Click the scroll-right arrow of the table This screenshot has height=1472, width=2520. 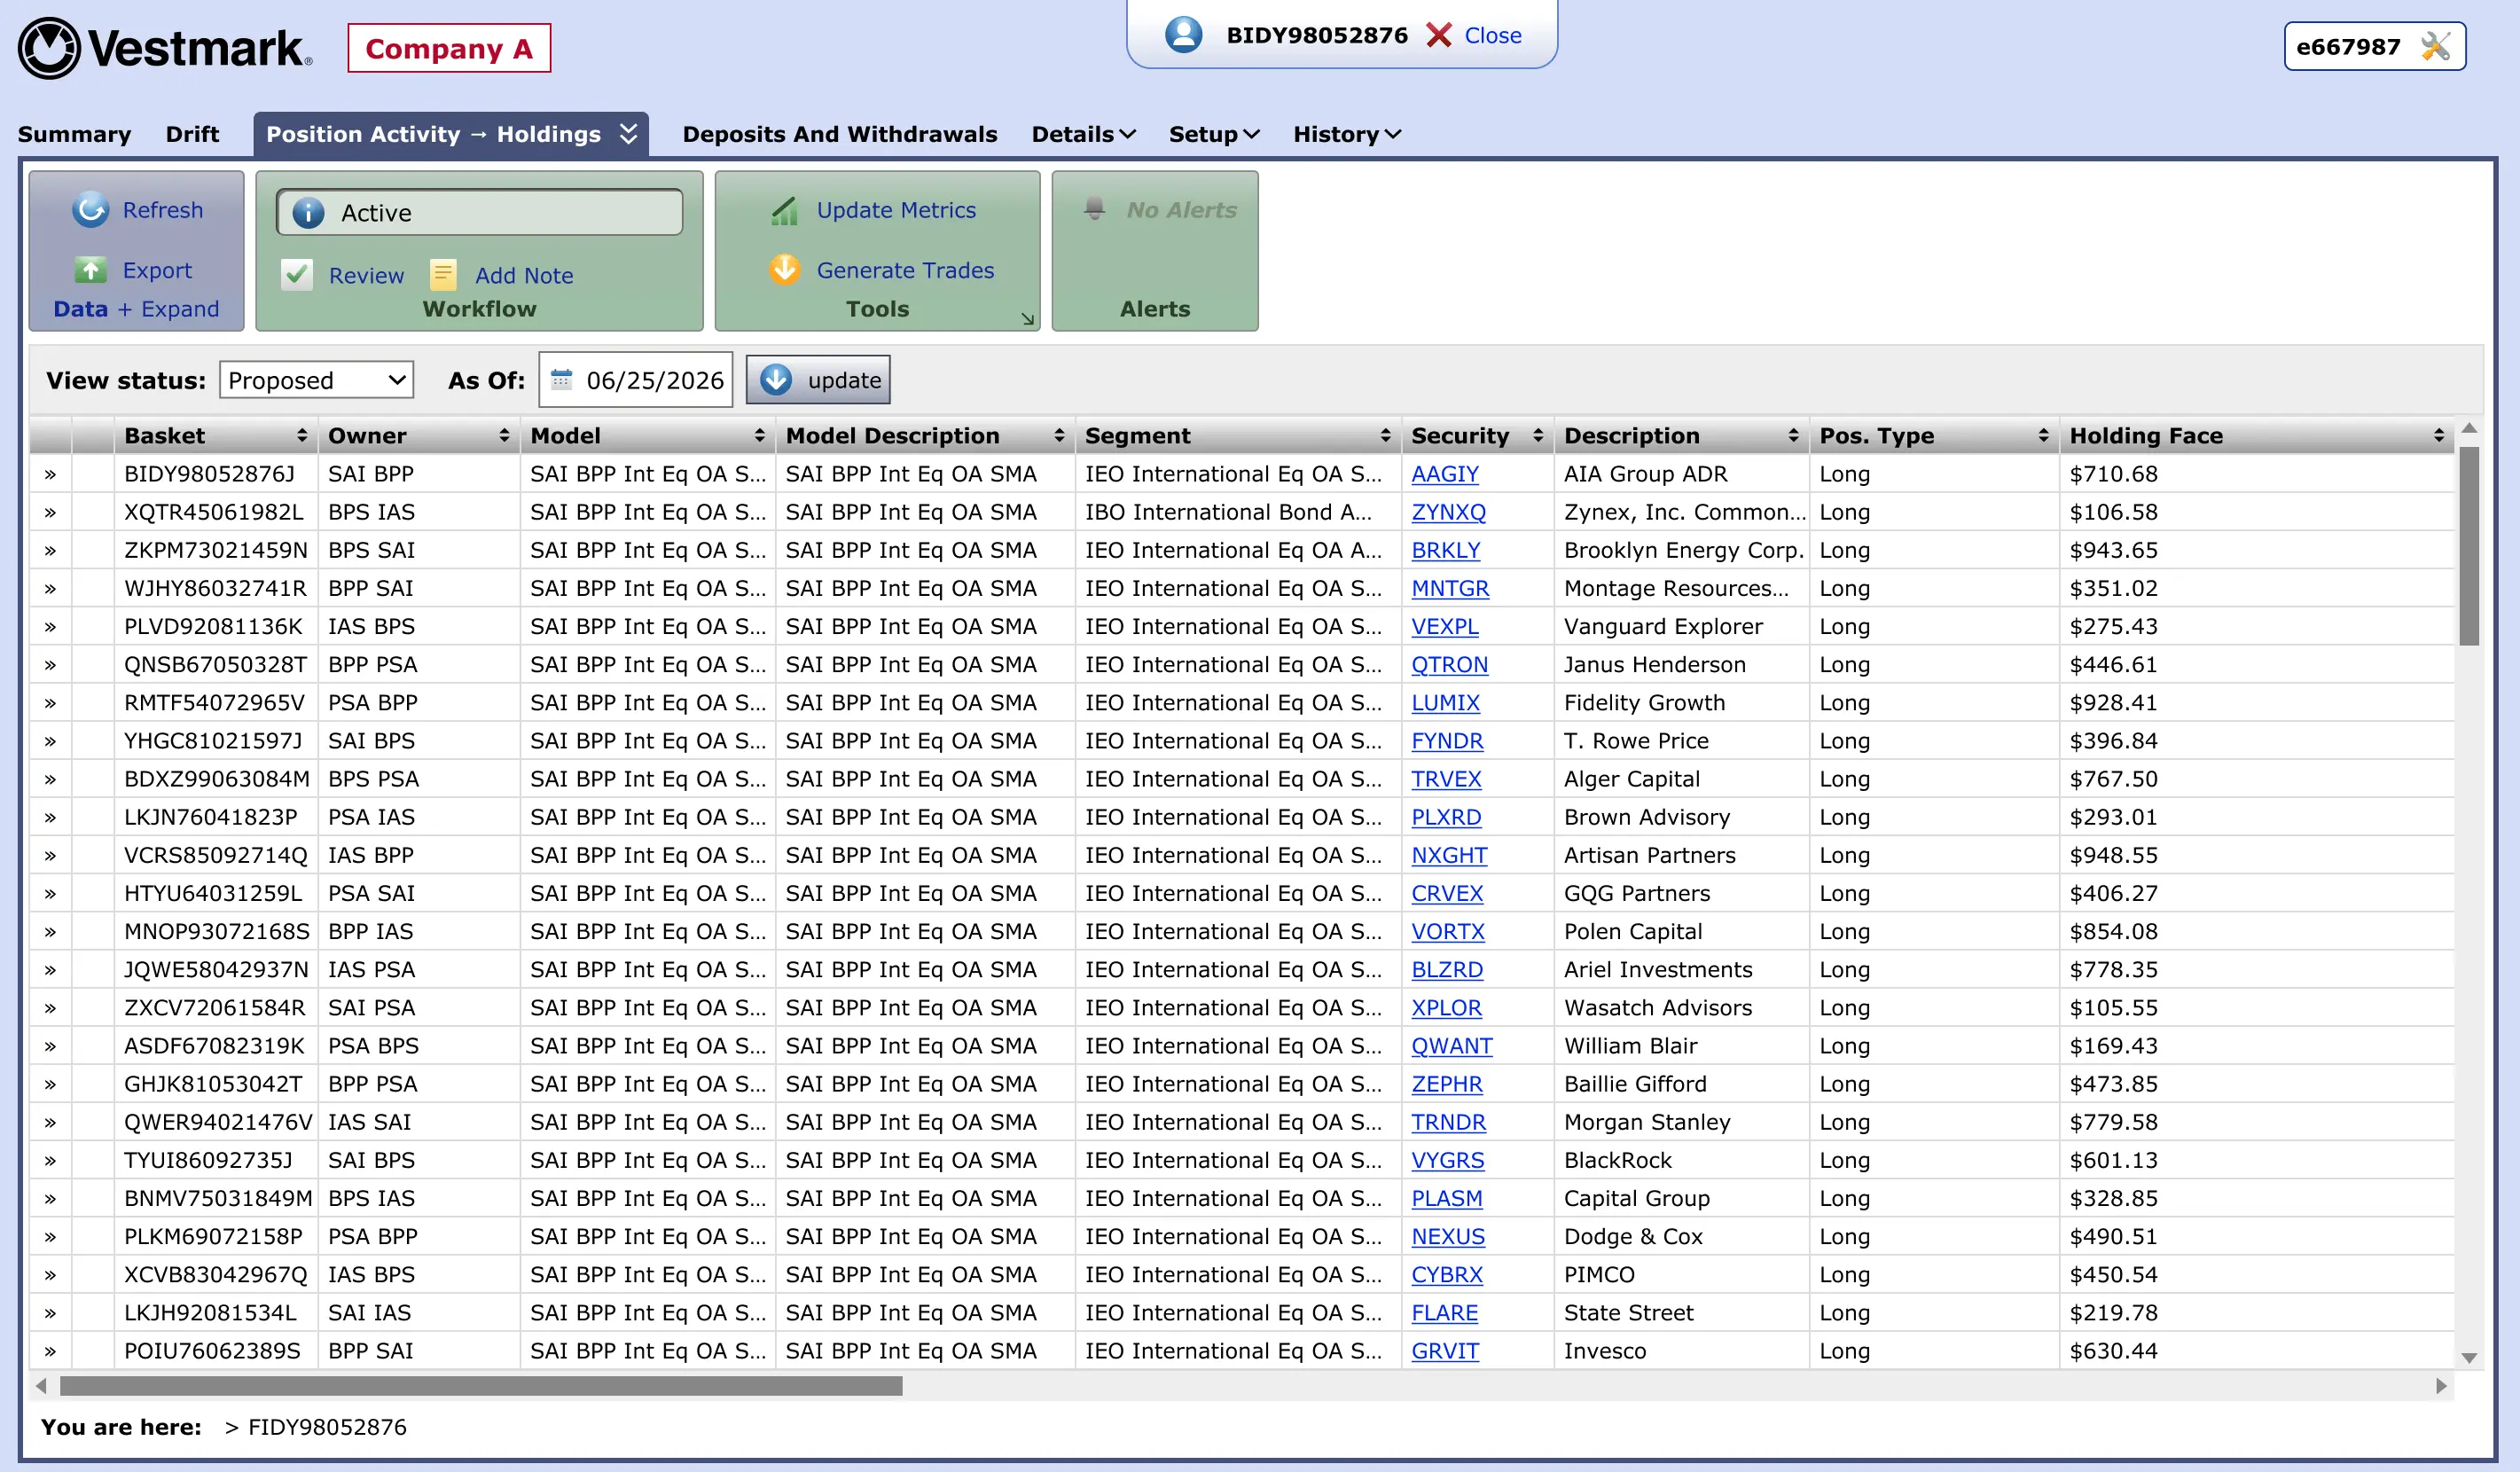2441,1386
